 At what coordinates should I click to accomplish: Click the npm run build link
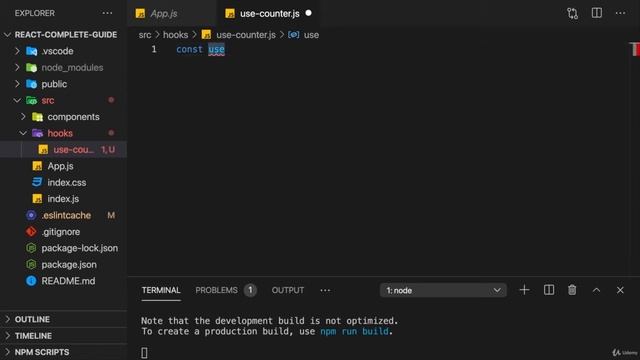[354, 331]
